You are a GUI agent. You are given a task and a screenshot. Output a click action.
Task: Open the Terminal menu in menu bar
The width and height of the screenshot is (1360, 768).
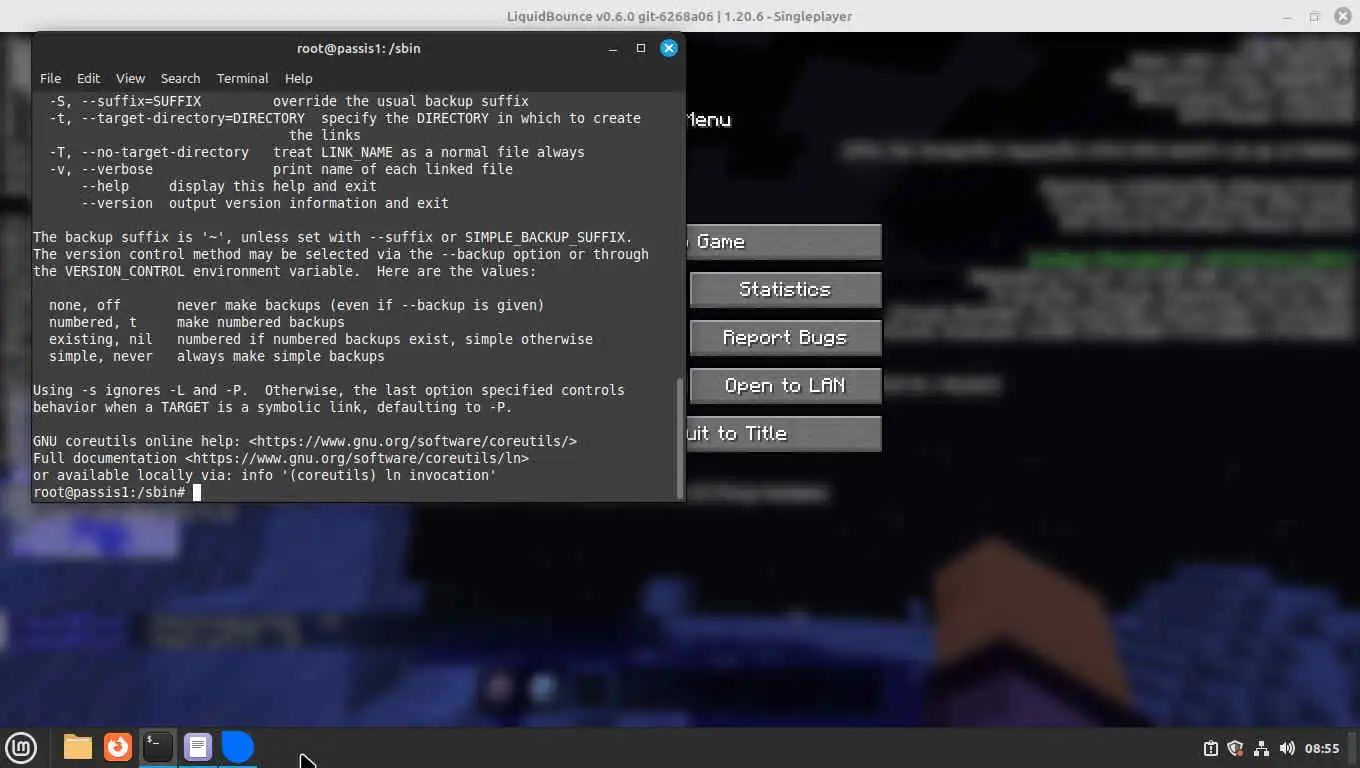pos(242,78)
